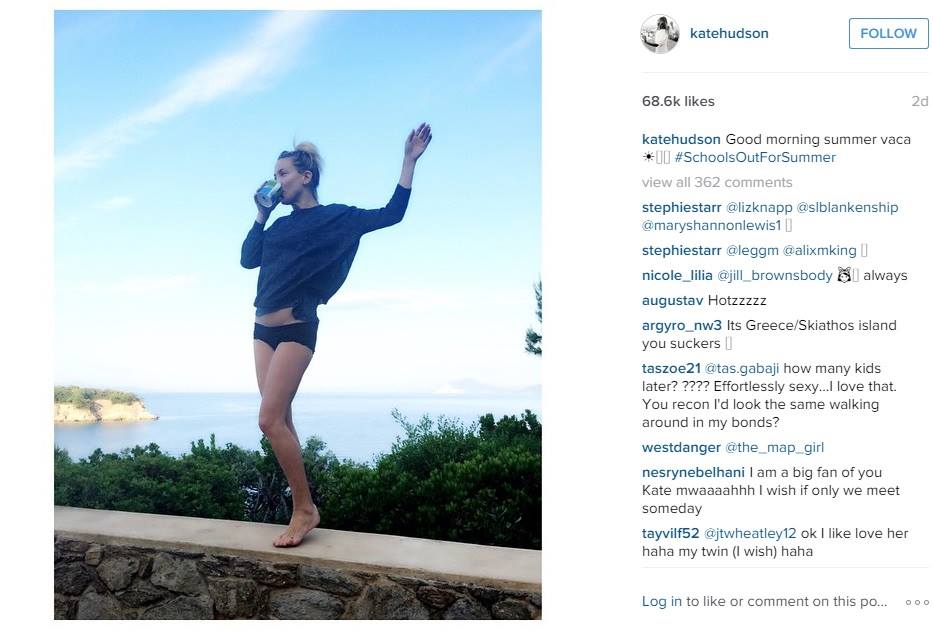
Task: Visit nesrynebelhani's profile
Action: [x=693, y=473]
